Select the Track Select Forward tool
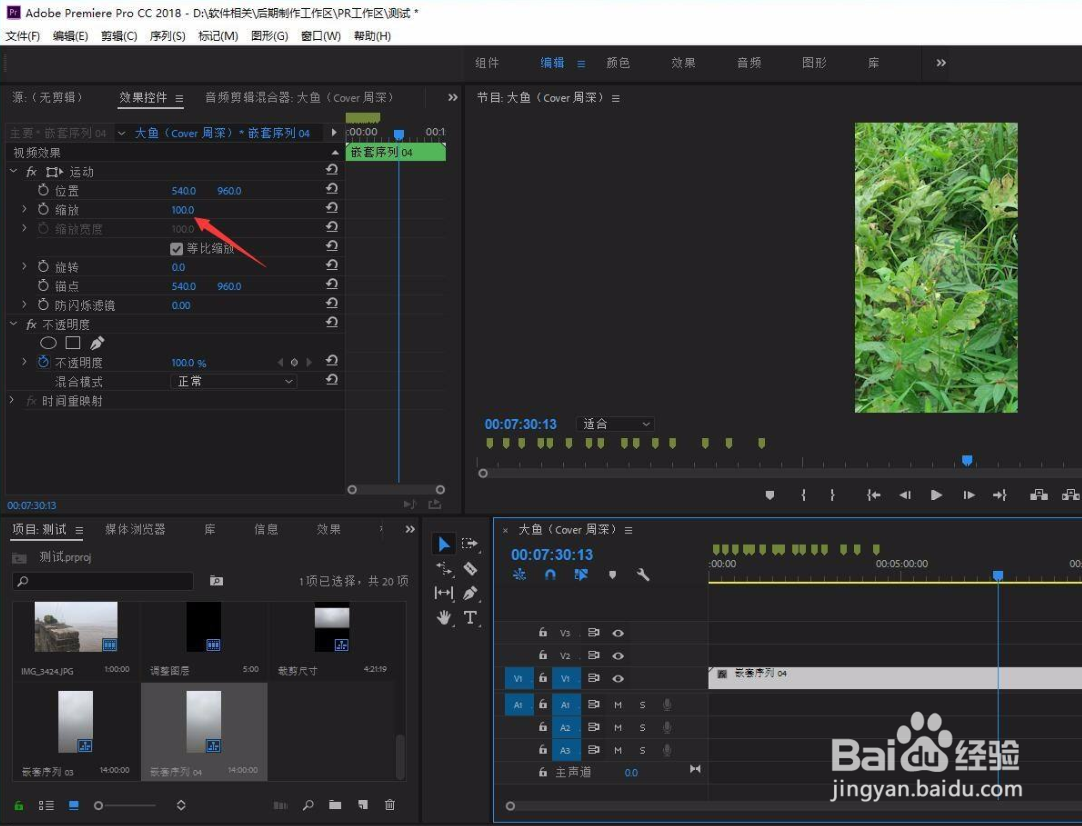The image size is (1082, 826). click(x=470, y=544)
